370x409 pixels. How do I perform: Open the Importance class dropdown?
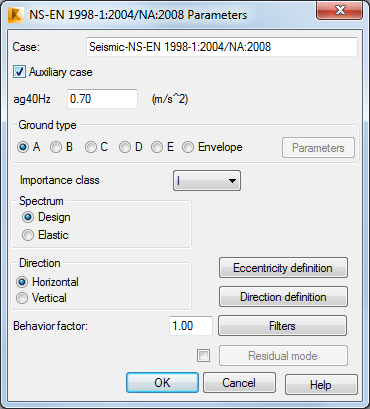207,181
